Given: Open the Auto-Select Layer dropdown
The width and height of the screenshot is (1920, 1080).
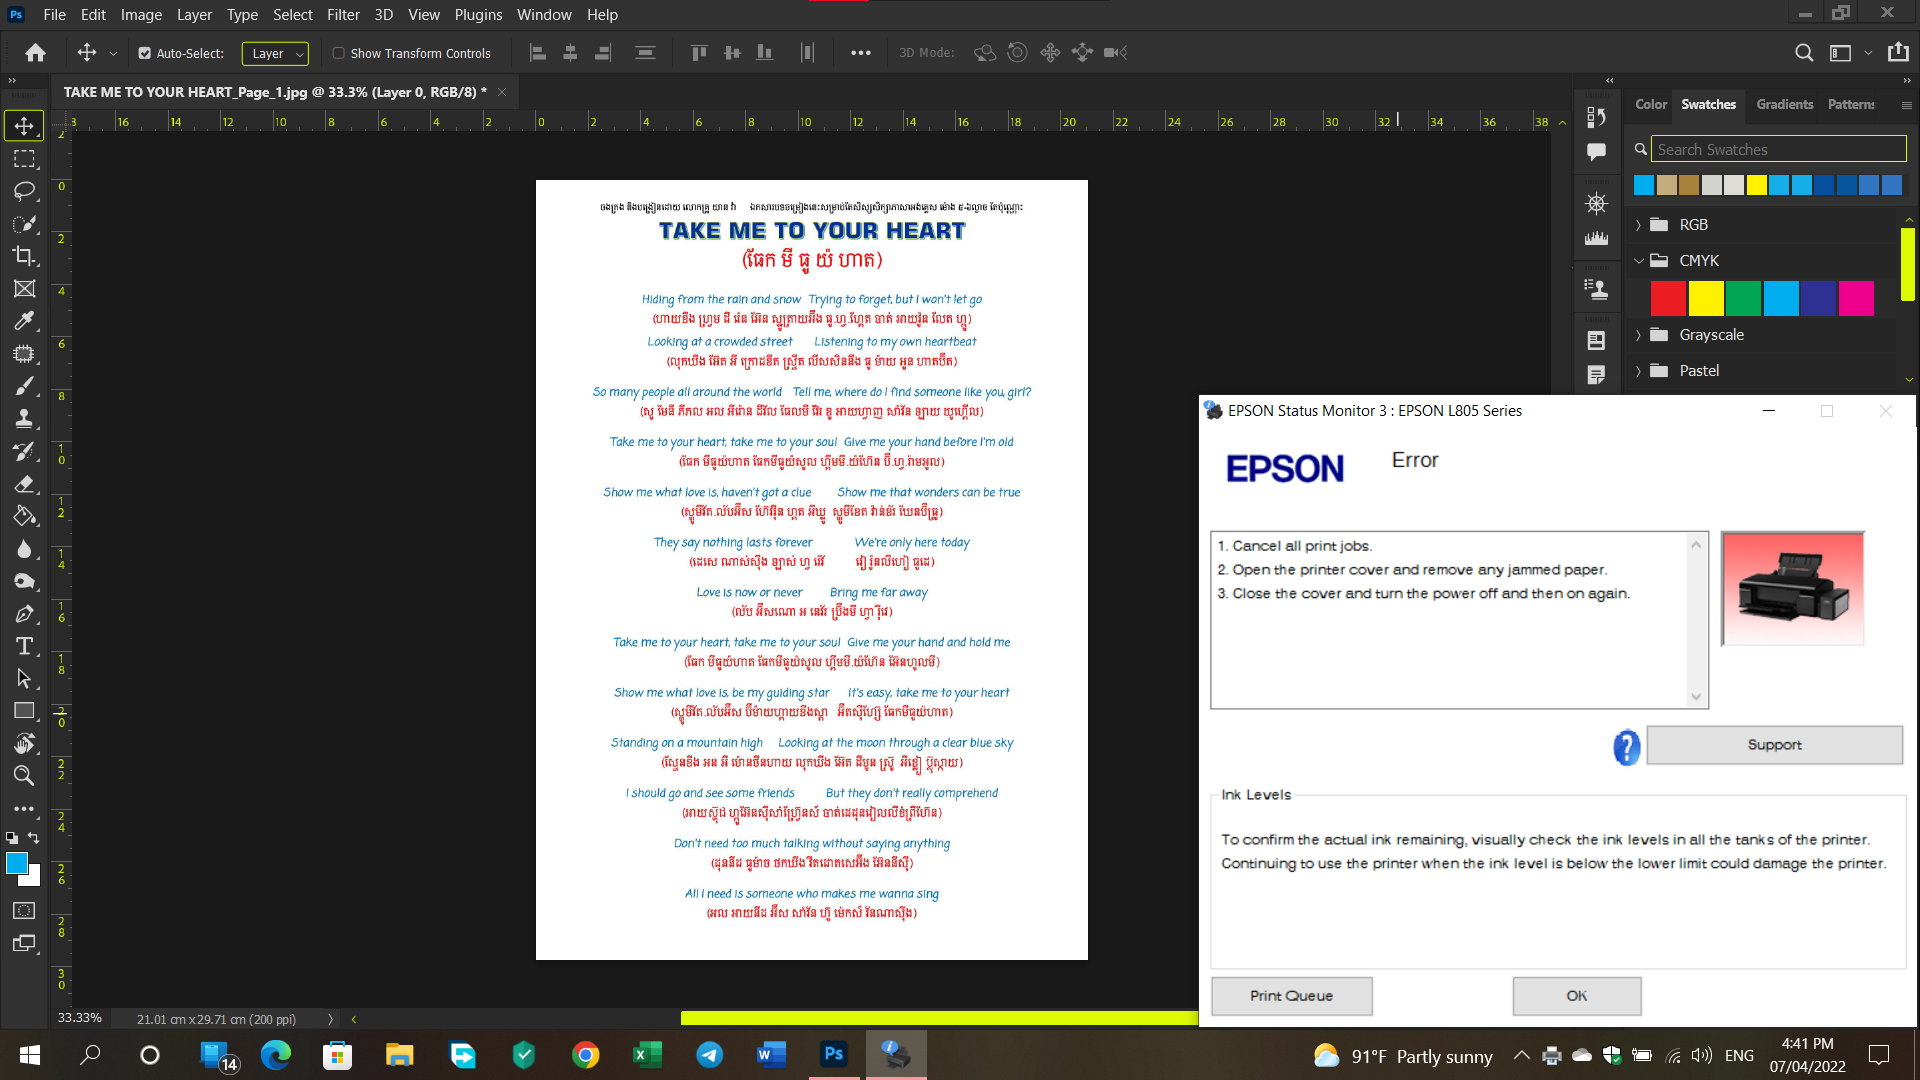Looking at the screenshot, I should (275, 53).
